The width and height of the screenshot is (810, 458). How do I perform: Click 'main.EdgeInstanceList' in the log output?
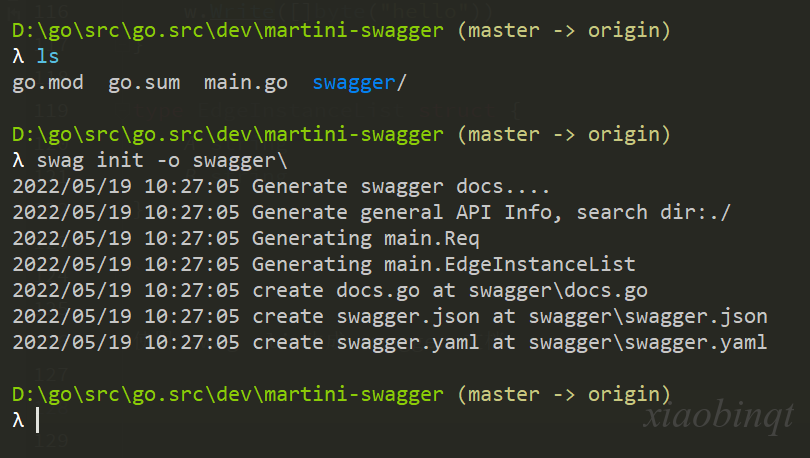click(509, 264)
